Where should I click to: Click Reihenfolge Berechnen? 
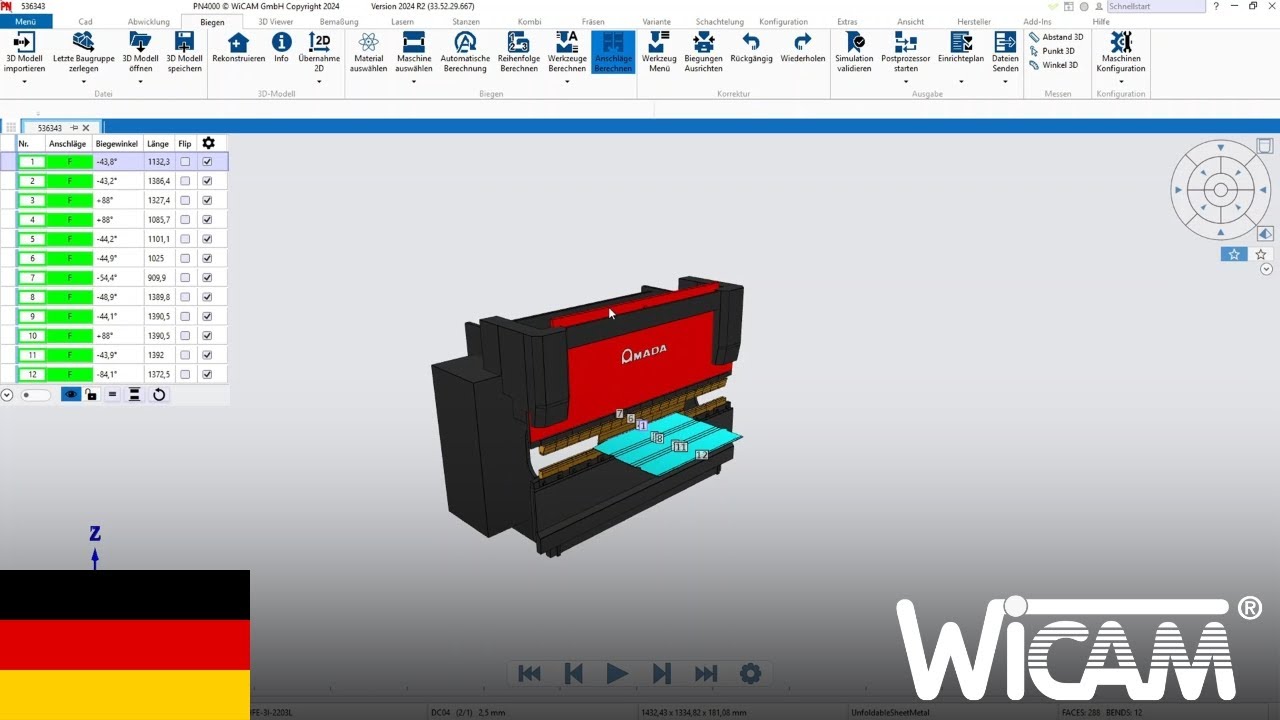pos(518,52)
